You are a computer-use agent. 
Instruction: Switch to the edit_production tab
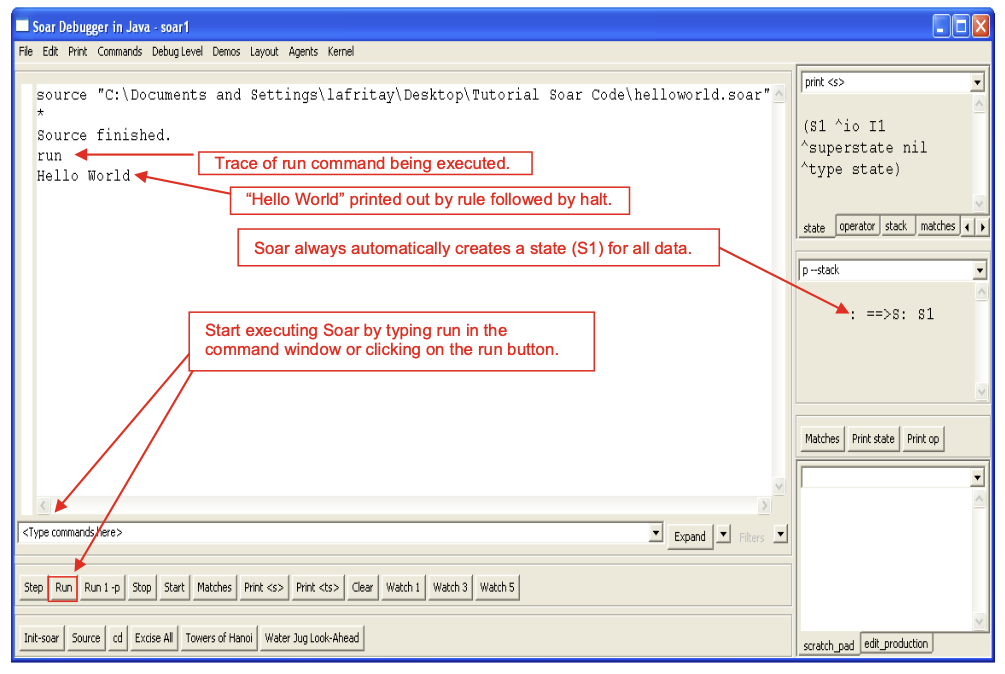(896, 643)
